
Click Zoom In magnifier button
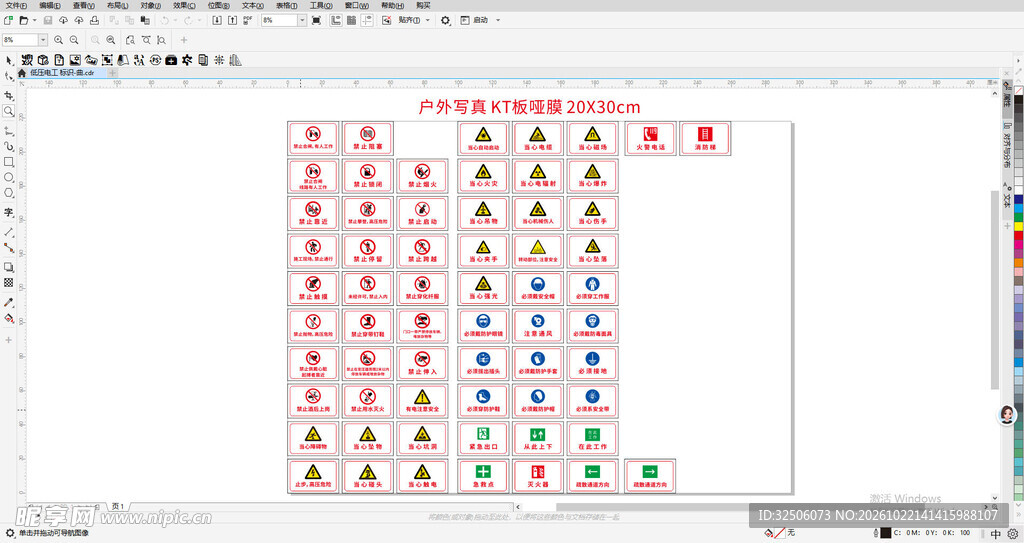(x=58, y=40)
